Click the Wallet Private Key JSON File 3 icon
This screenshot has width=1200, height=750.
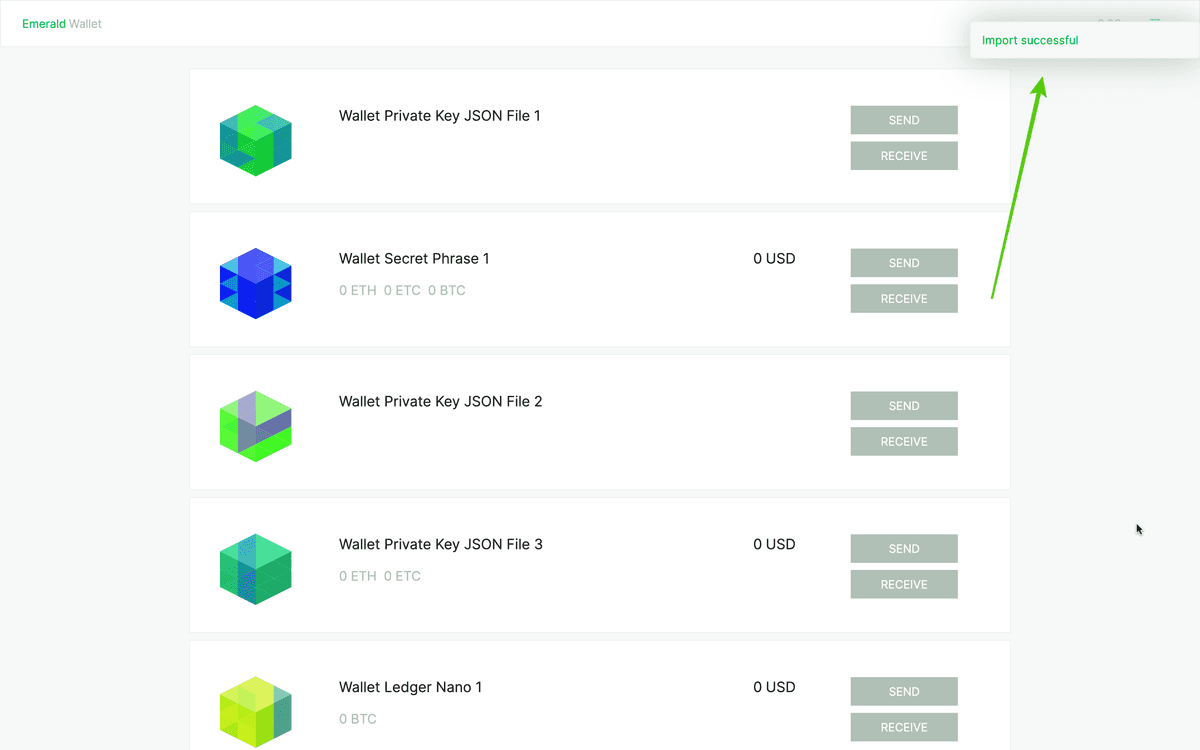point(255,569)
